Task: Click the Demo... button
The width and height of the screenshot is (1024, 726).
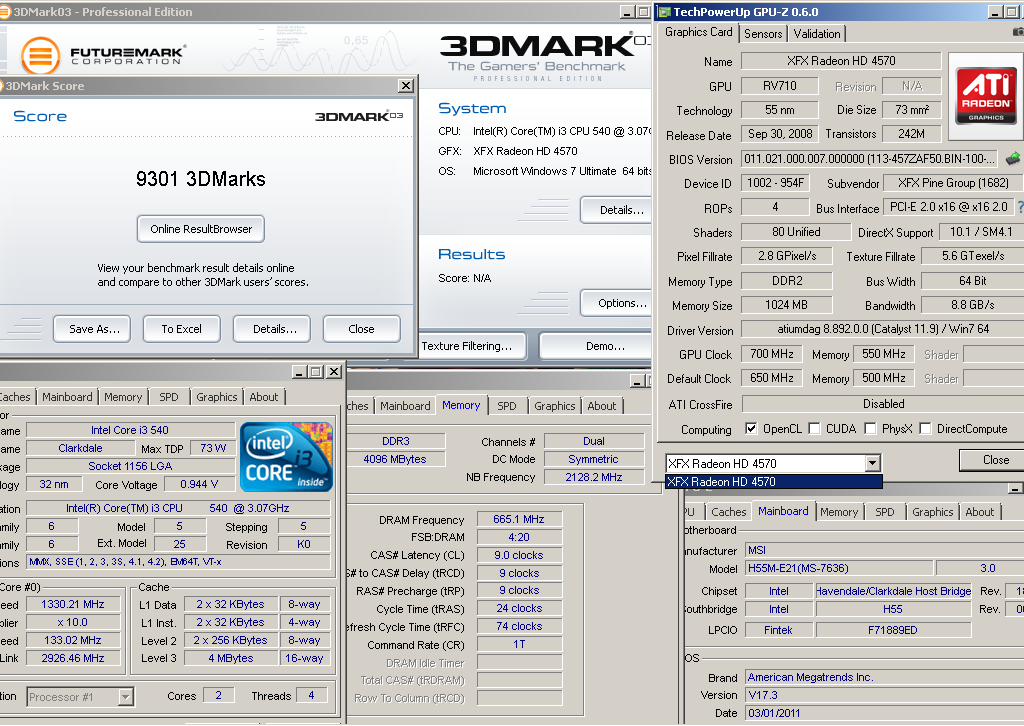Action: tap(596, 346)
